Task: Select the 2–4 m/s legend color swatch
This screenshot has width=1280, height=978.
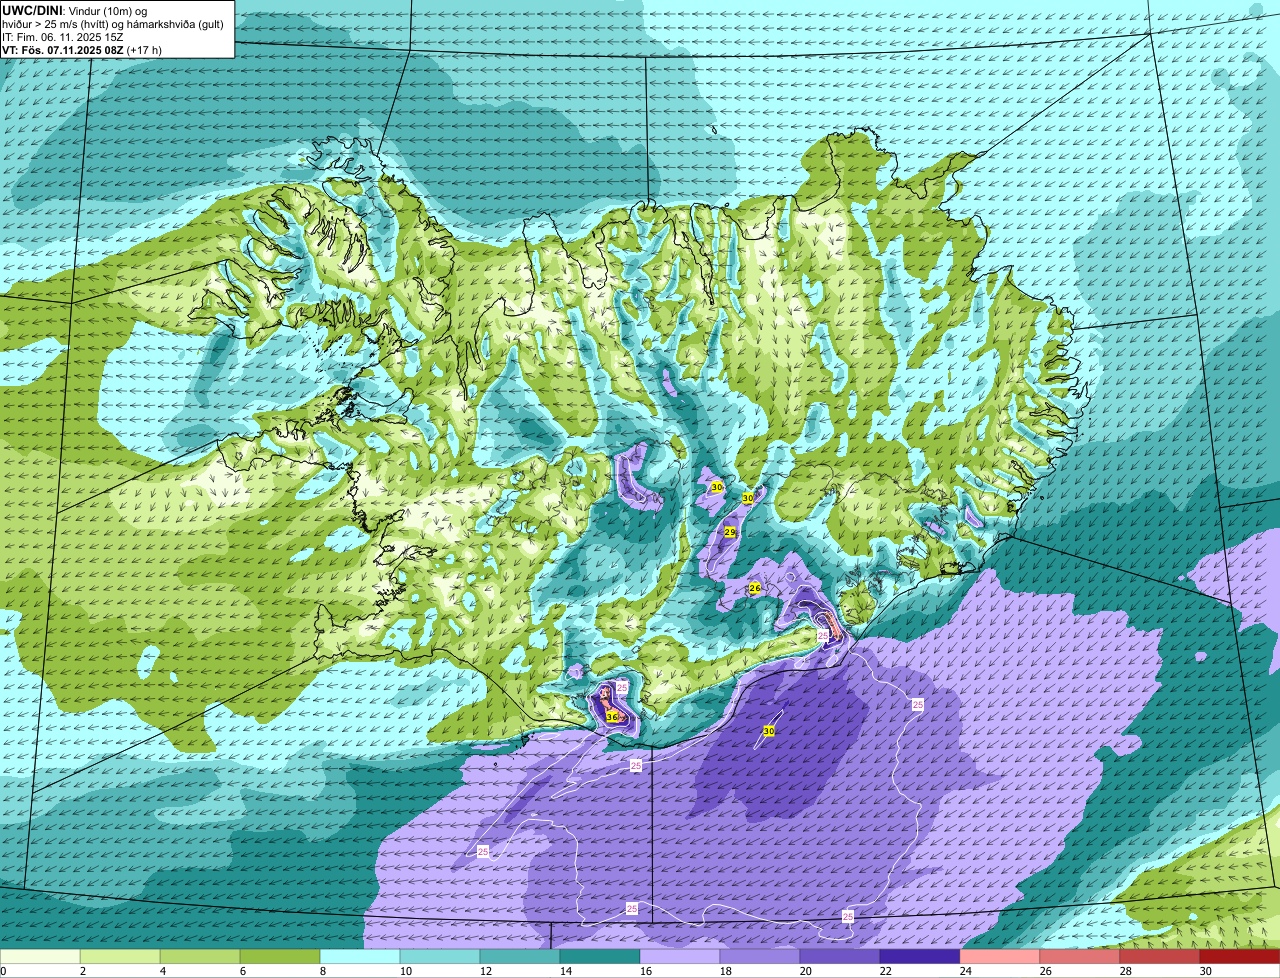Action: click(x=120, y=957)
